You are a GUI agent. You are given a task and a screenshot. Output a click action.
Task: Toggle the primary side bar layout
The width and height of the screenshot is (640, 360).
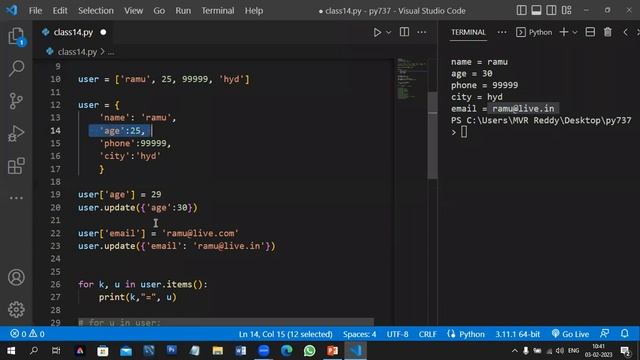[x=521, y=10]
